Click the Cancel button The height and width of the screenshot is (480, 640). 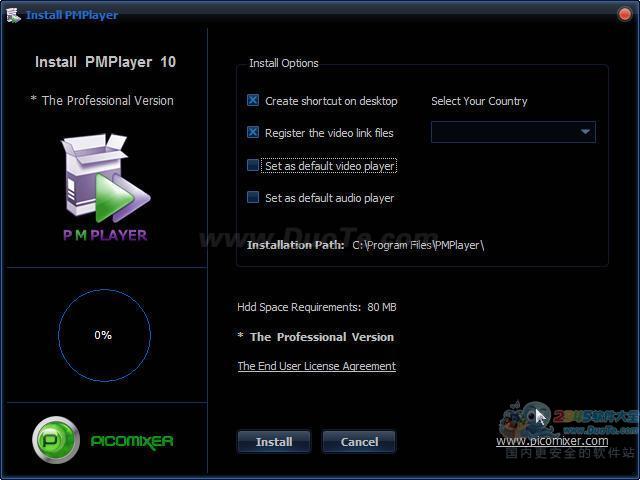coord(359,442)
